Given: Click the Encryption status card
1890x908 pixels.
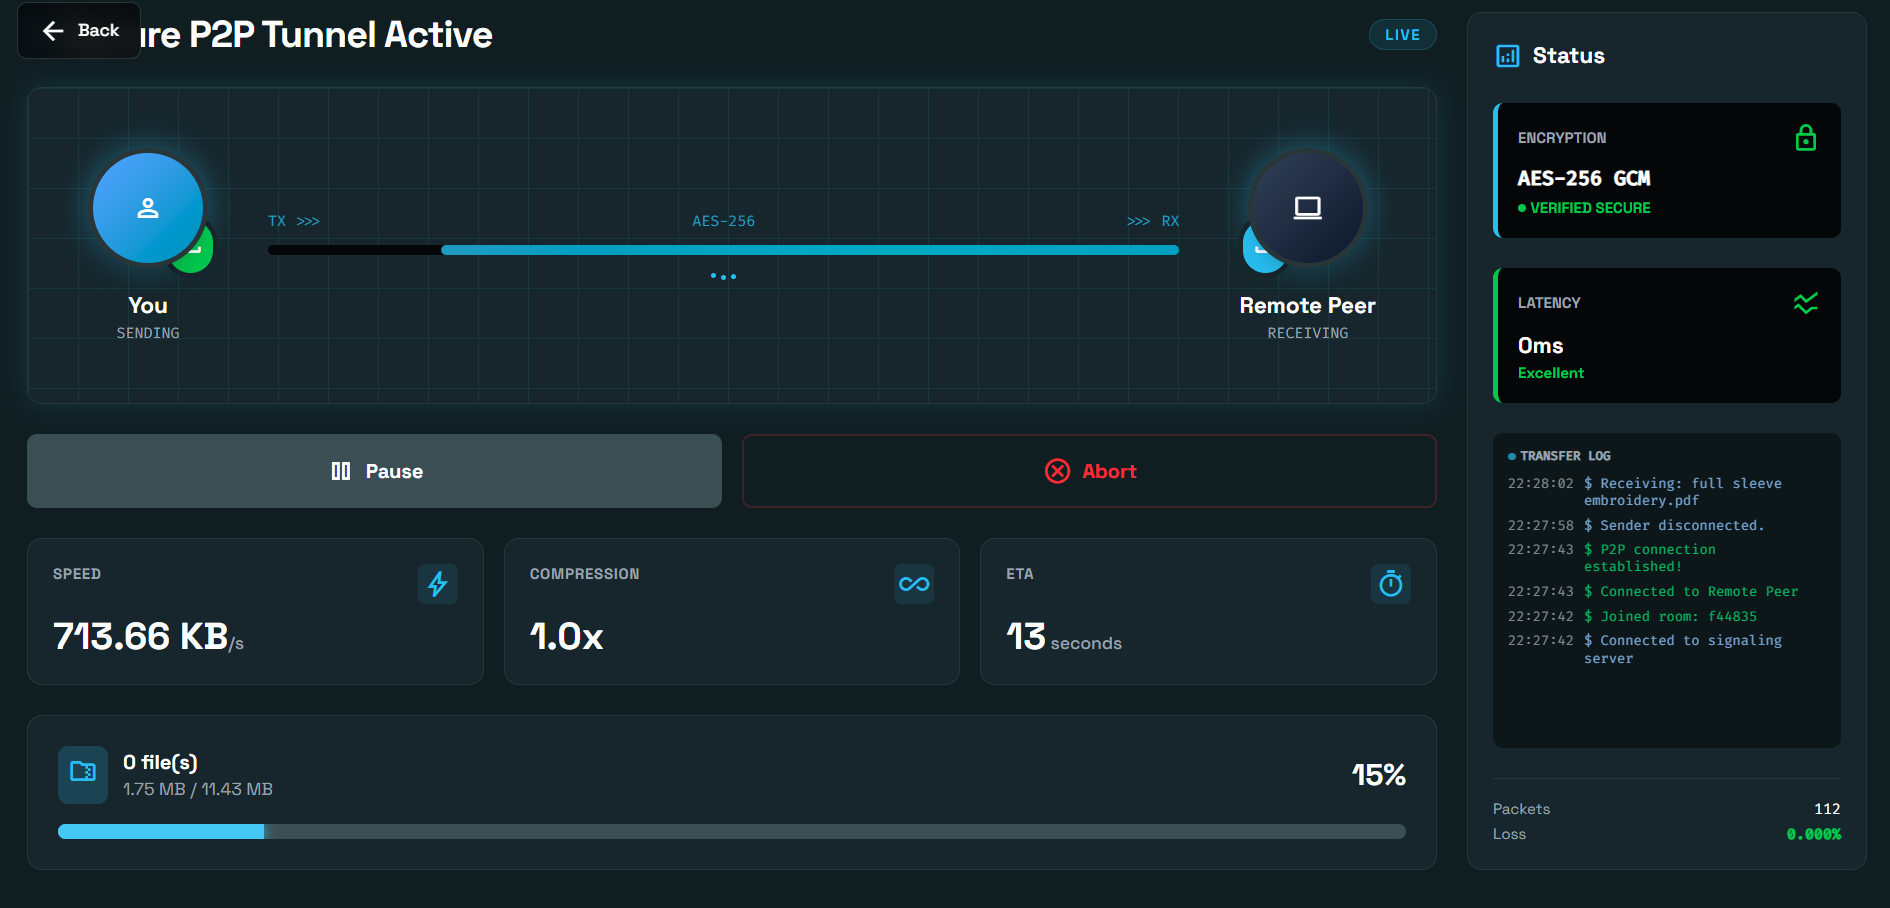Looking at the screenshot, I should [x=1667, y=171].
